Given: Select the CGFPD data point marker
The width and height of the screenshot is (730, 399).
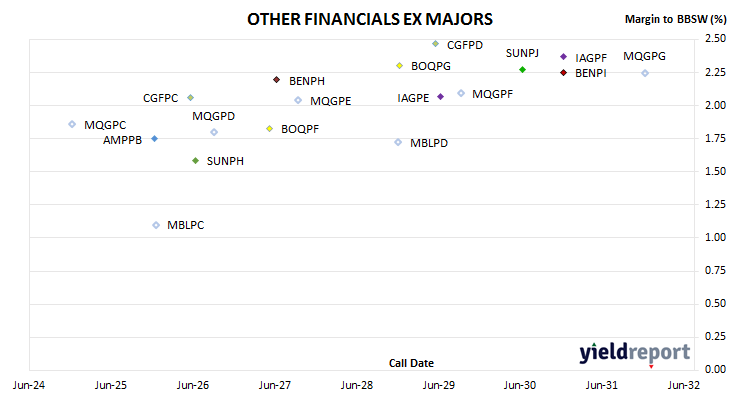Looking at the screenshot, I should pos(435,44).
